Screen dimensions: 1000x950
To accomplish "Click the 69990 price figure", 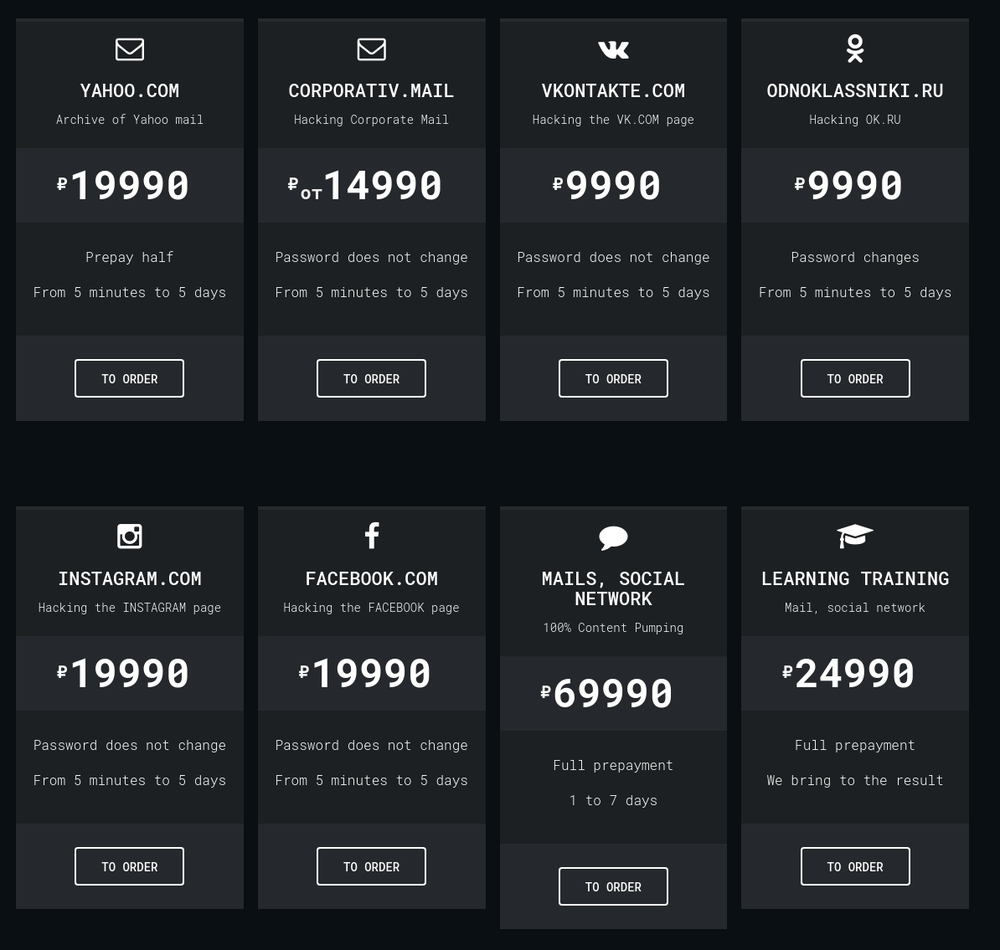I will (x=613, y=693).
